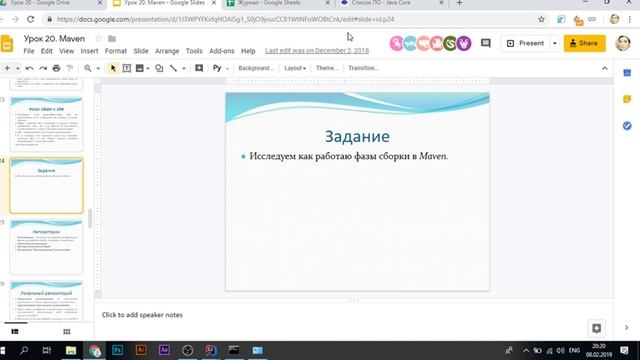Image resolution: width=640 pixels, height=360 pixels.
Task: Open the Present options dropdown arrow
Action: point(554,43)
